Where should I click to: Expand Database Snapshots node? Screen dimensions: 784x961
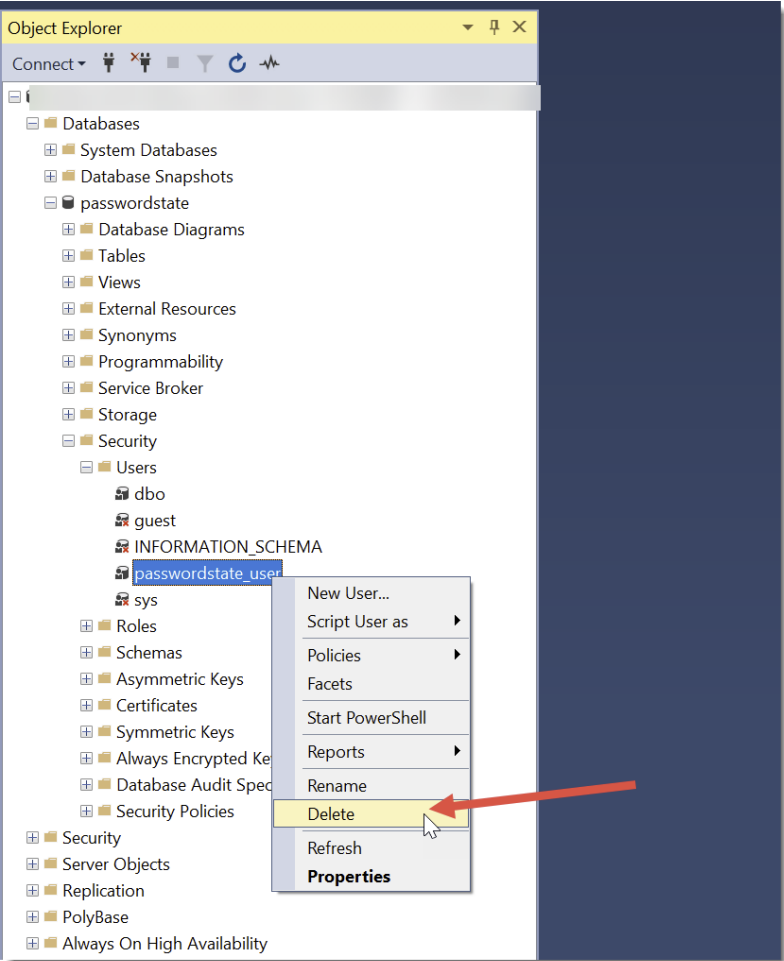[50, 177]
